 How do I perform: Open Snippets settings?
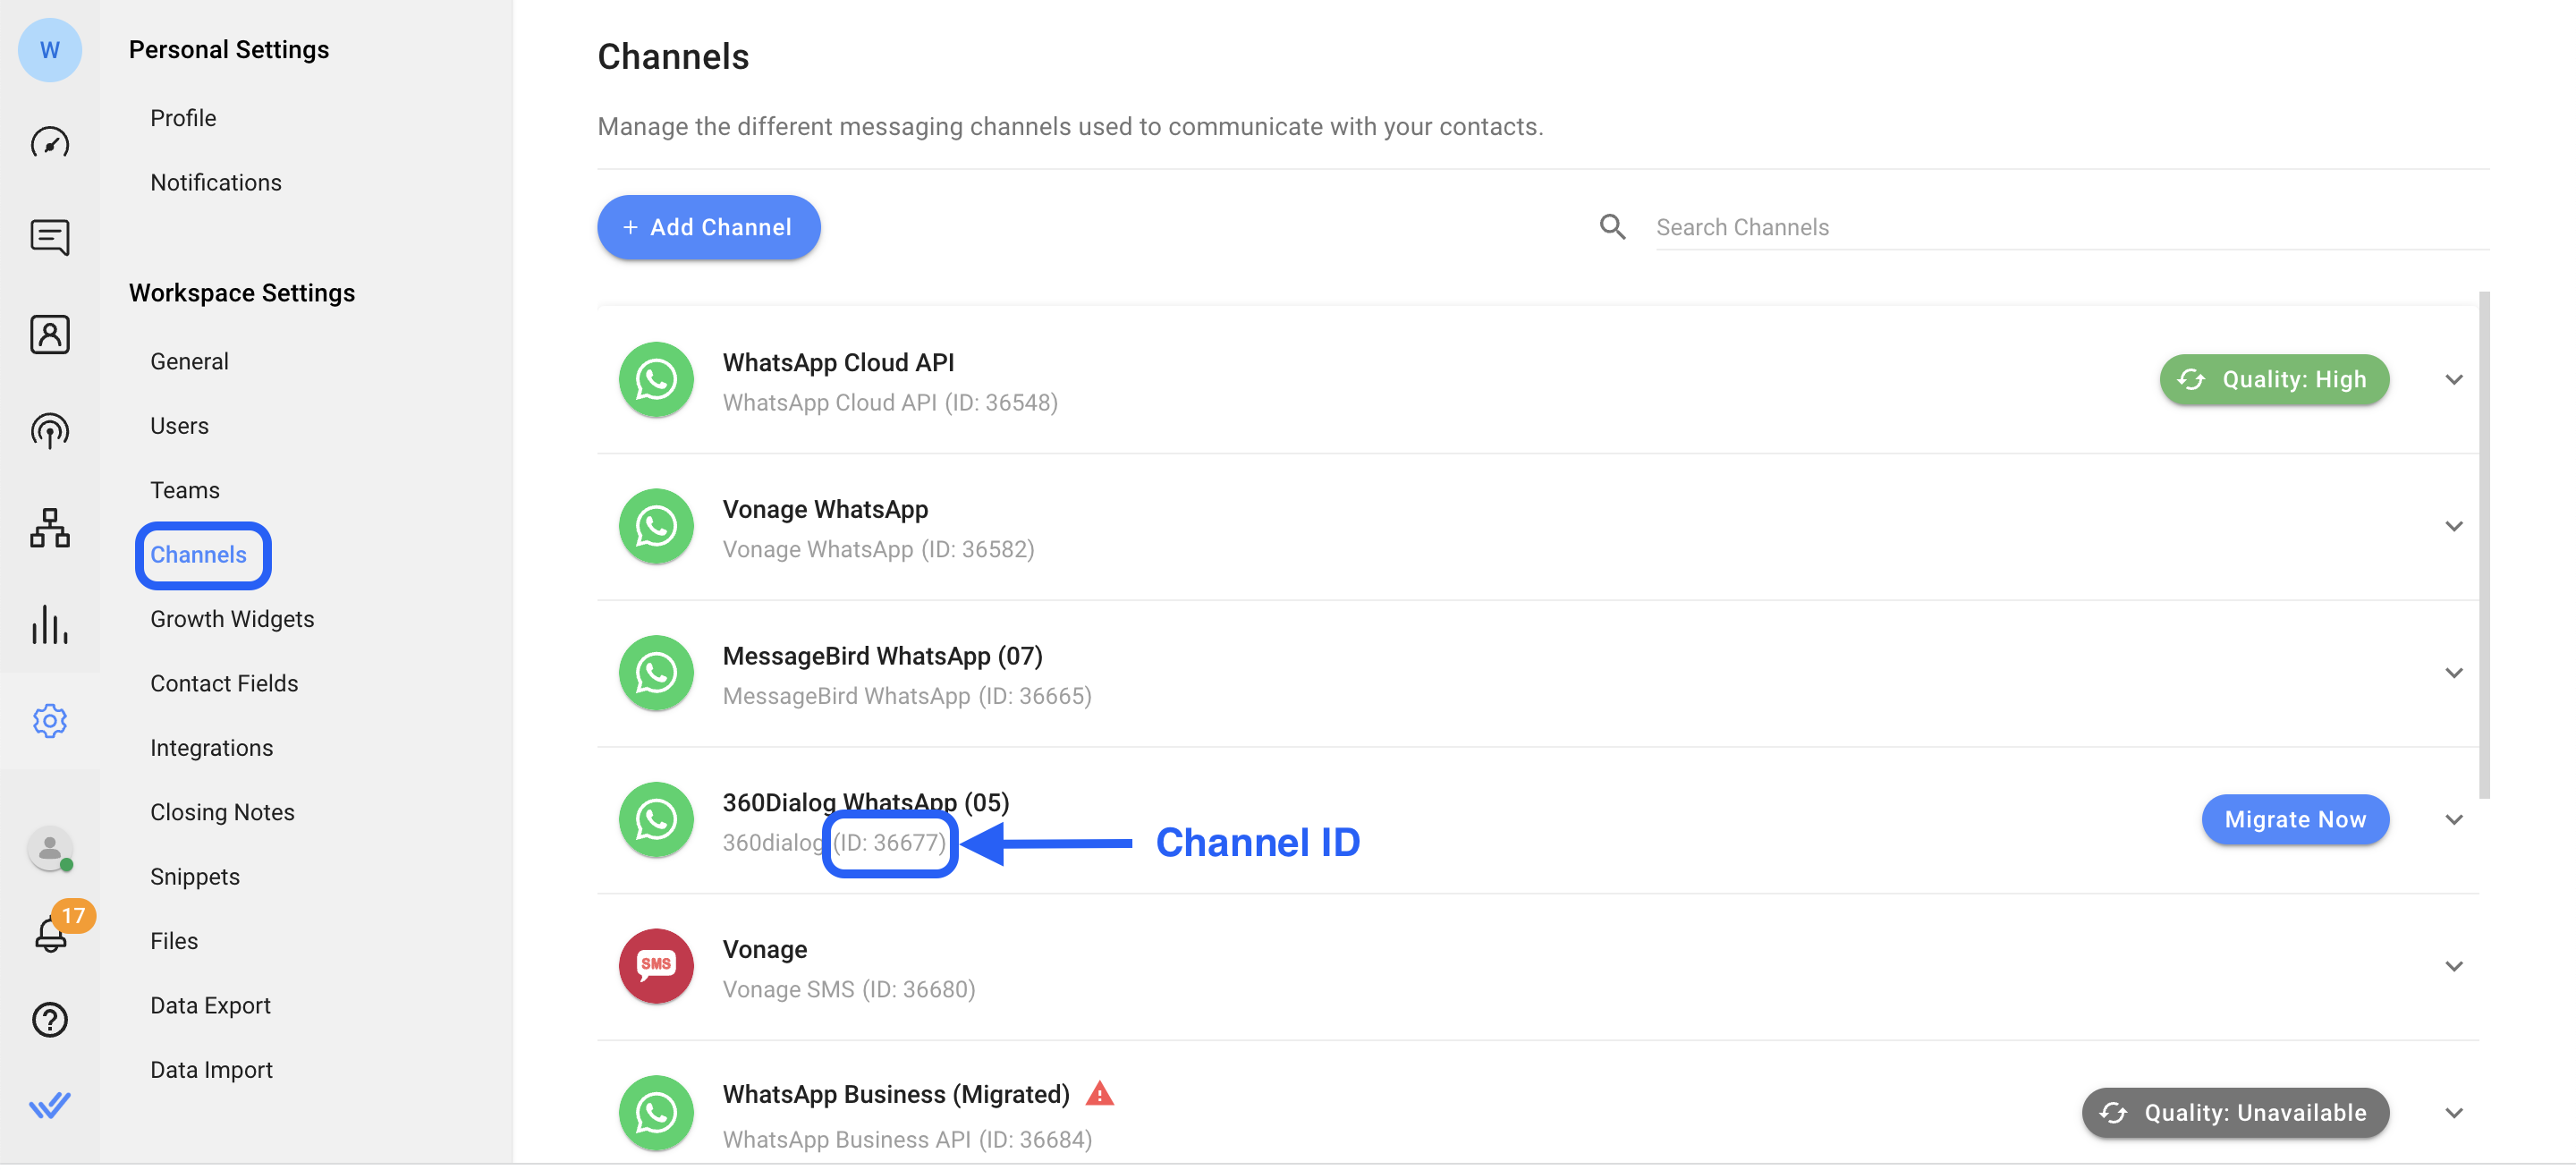click(195, 878)
